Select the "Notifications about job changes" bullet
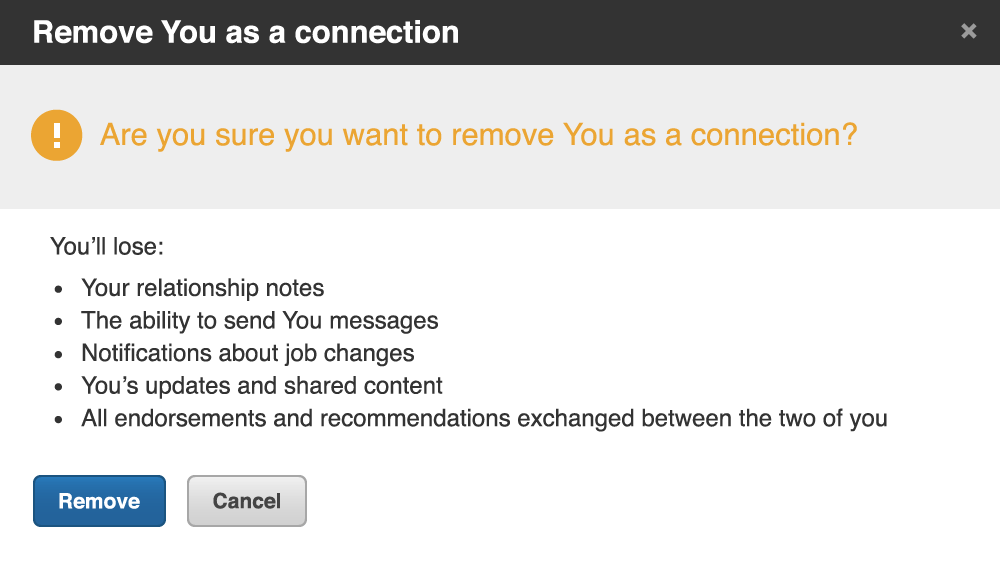This screenshot has width=1000, height=576. pos(248,353)
